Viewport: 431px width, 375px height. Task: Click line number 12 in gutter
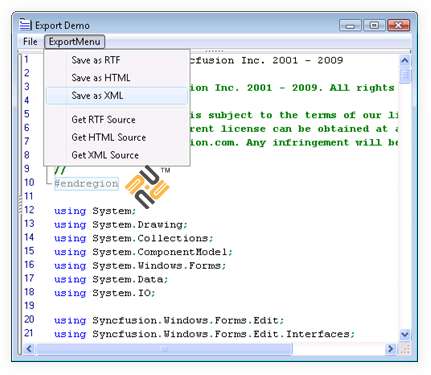click(29, 210)
